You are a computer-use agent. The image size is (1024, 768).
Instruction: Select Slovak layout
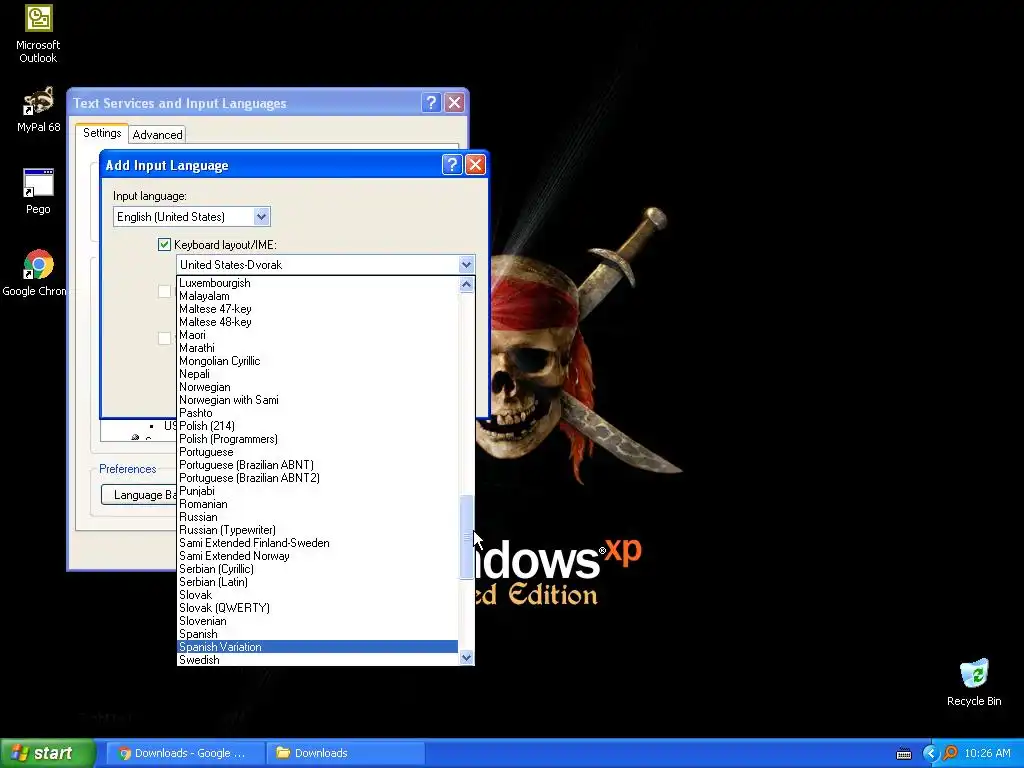tap(317, 595)
